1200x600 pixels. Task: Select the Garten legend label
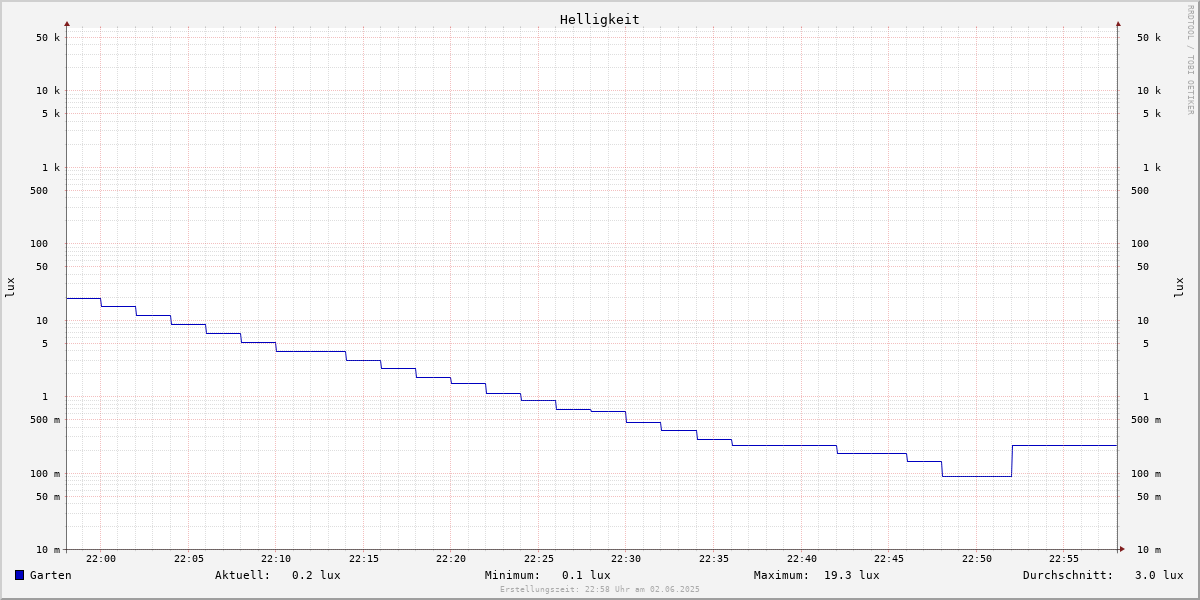point(51,575)
